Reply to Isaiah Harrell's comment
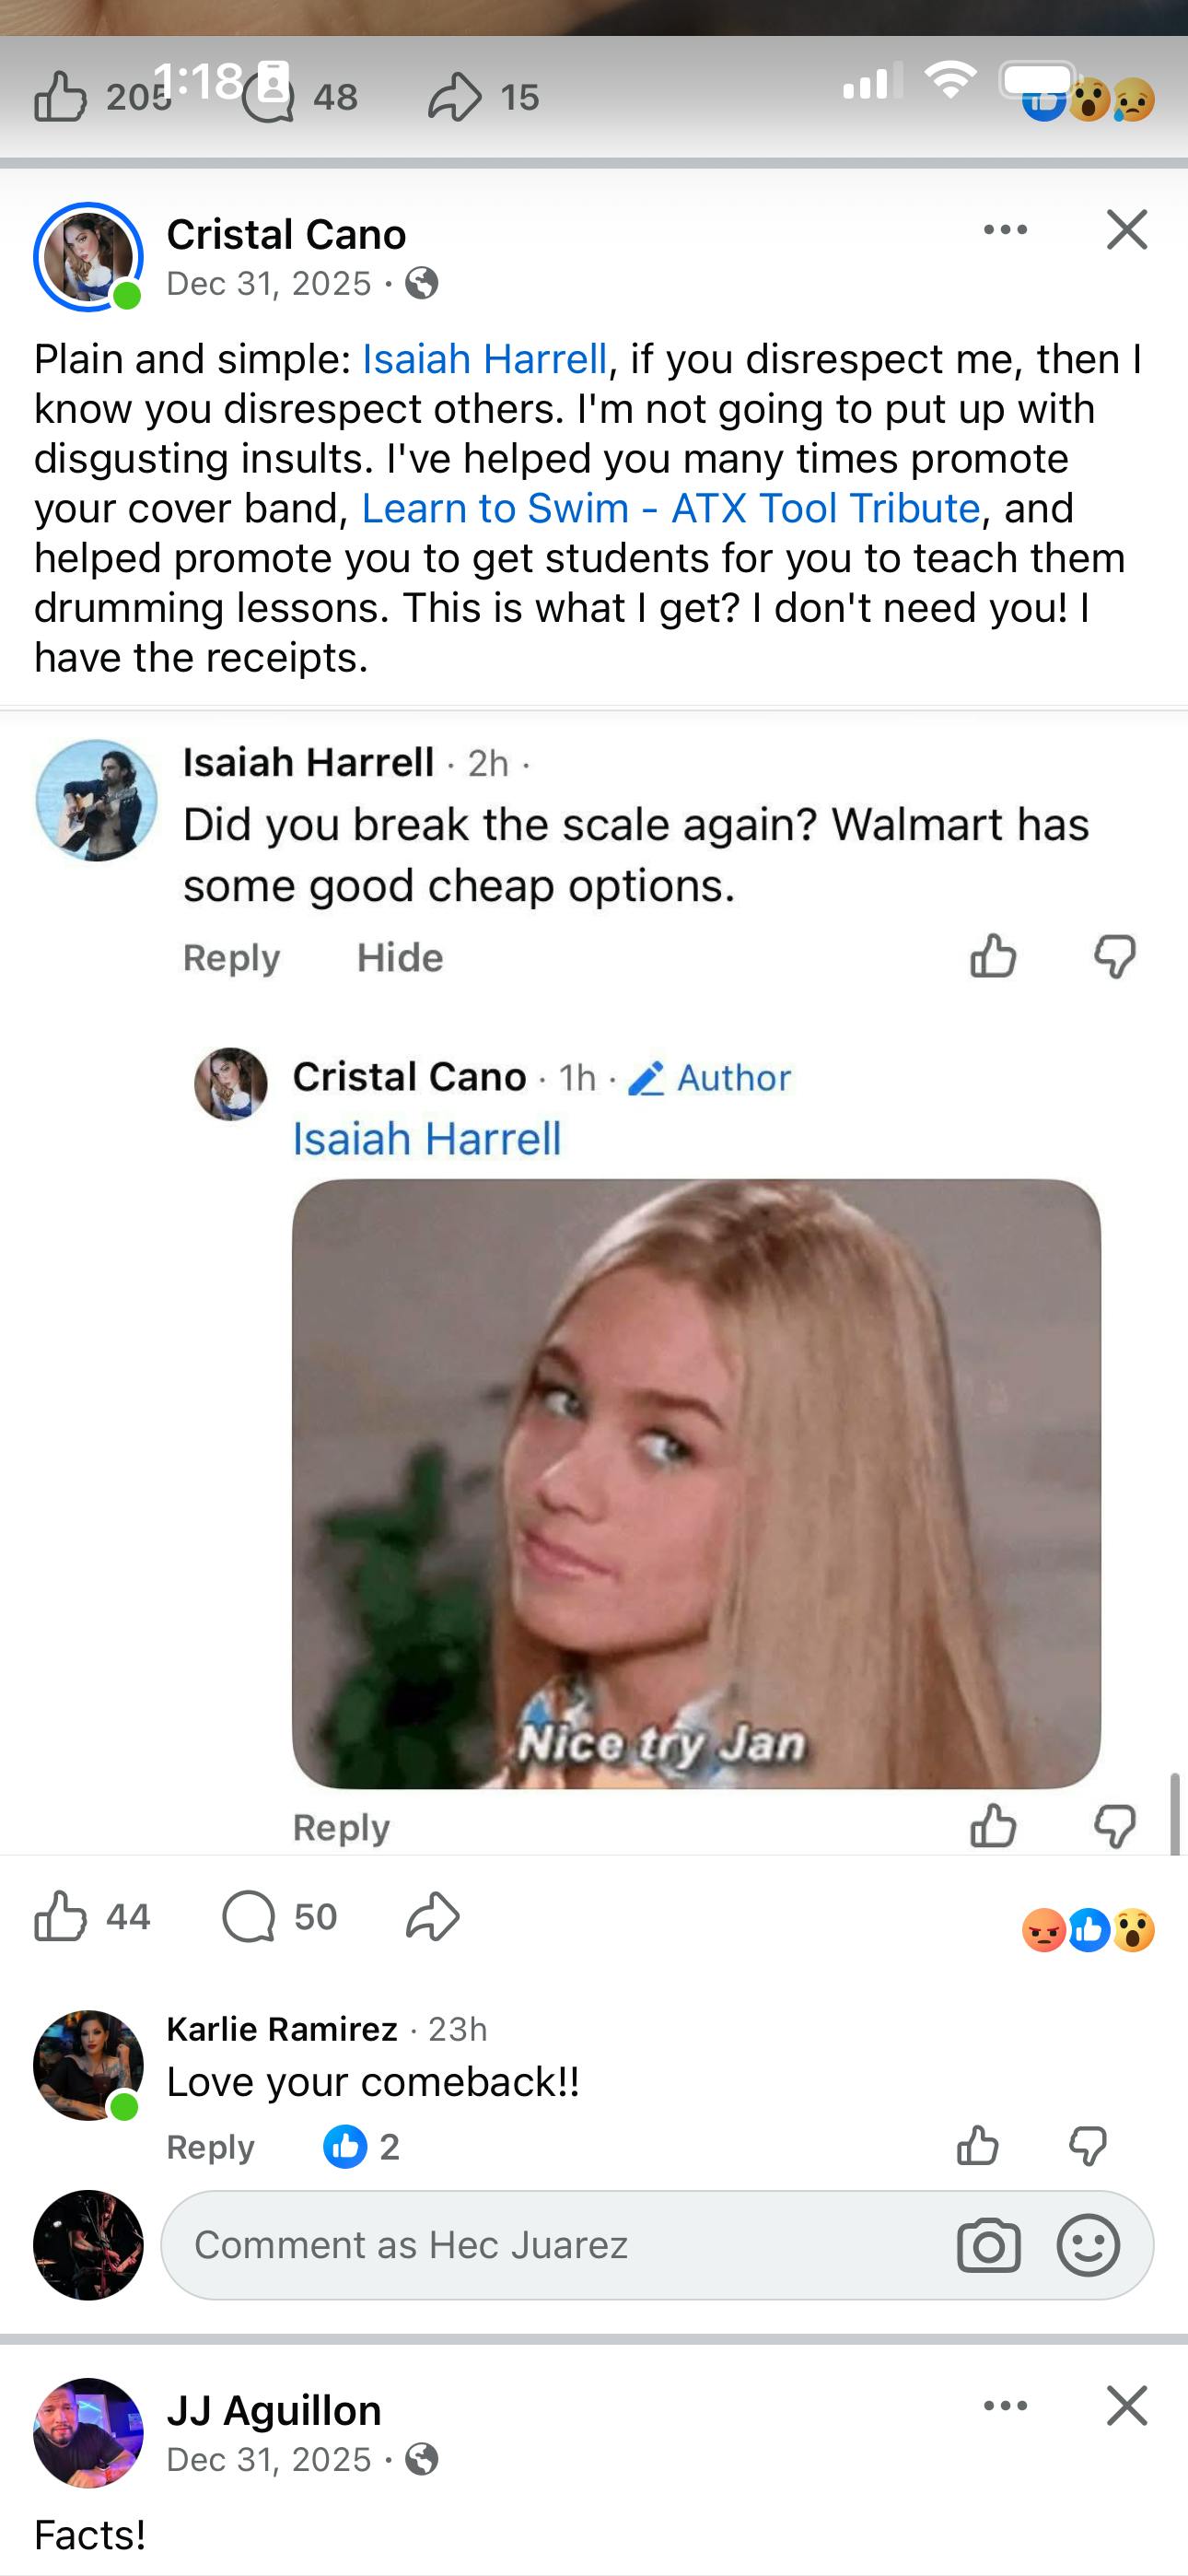The width and height of the screenshot is (1188, 2576). (231, 957)
